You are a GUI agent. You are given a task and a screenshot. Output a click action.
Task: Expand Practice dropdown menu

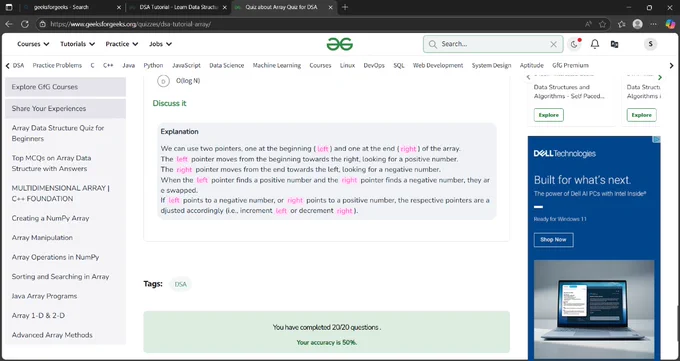(122, 44)
